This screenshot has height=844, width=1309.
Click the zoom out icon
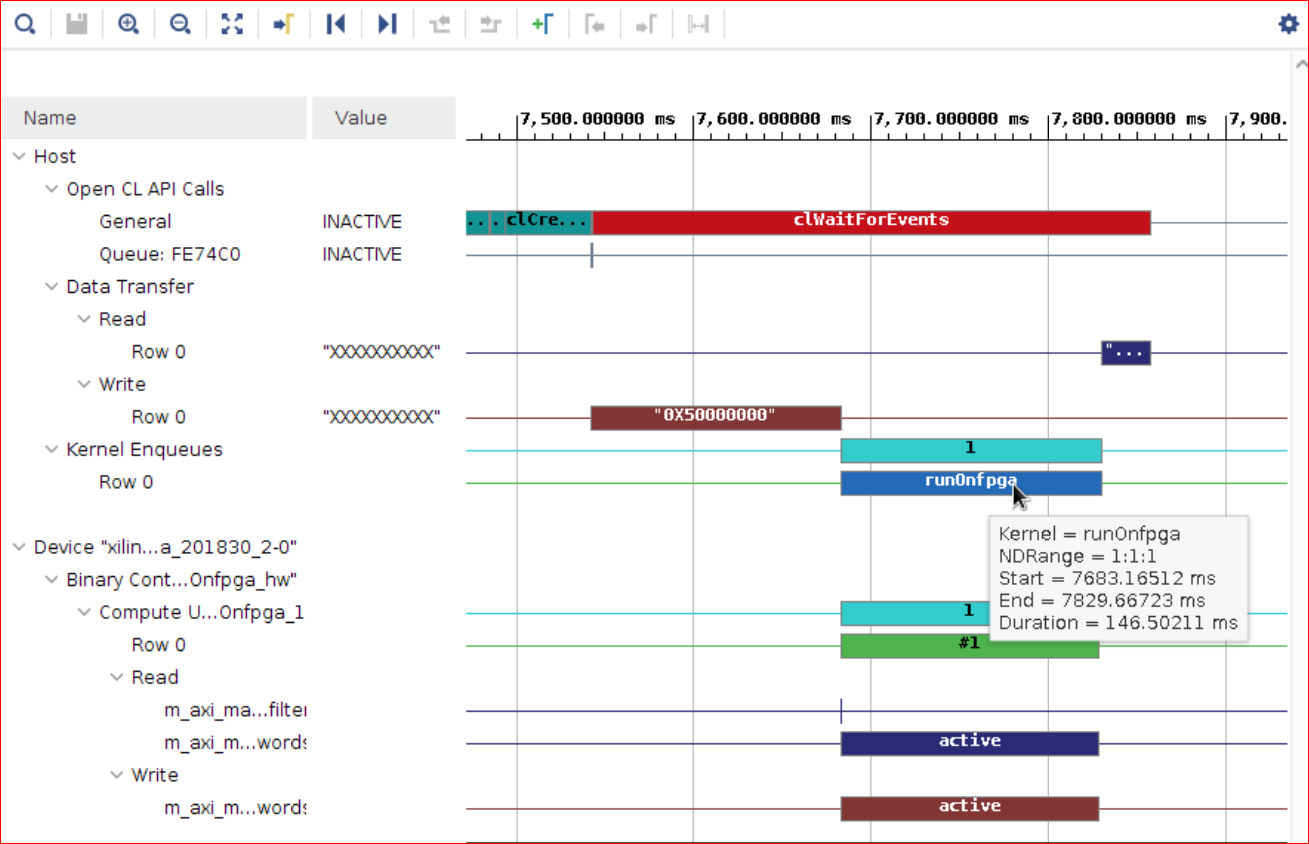coord(180,24)
